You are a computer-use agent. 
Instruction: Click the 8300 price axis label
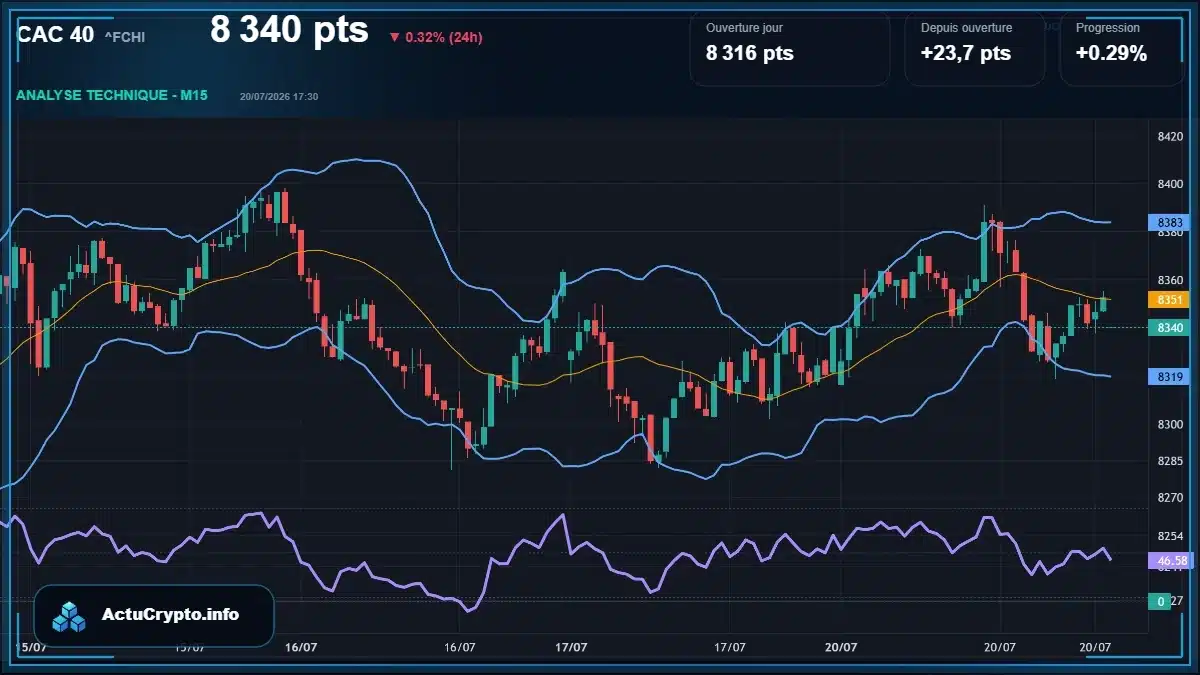pyautogui.click(x=1170, y=425)
